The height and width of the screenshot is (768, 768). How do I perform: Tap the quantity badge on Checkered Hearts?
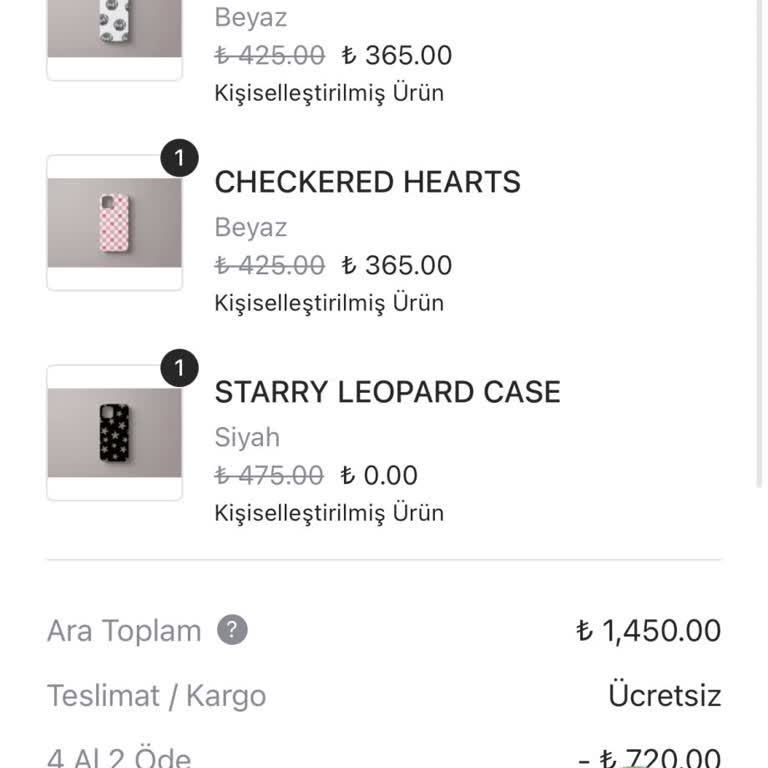pos(179,159)
